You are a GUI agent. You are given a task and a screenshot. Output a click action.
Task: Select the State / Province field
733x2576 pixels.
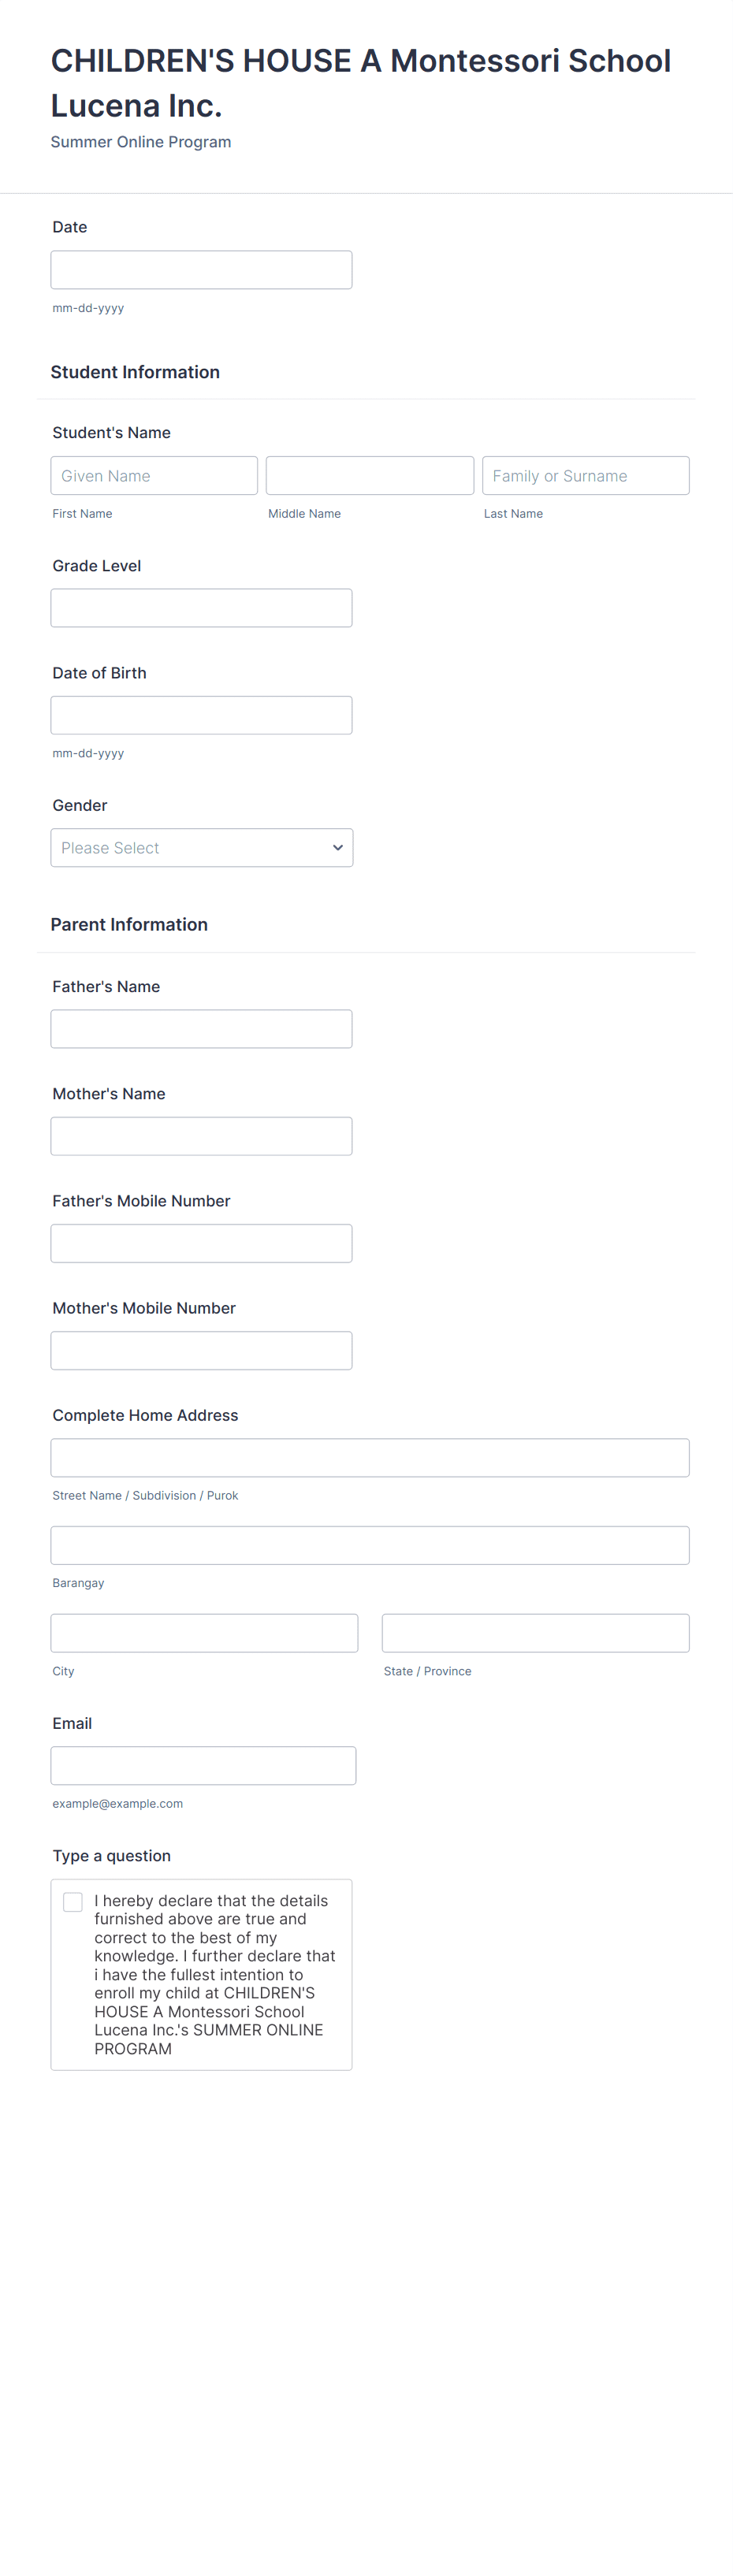535,1633
